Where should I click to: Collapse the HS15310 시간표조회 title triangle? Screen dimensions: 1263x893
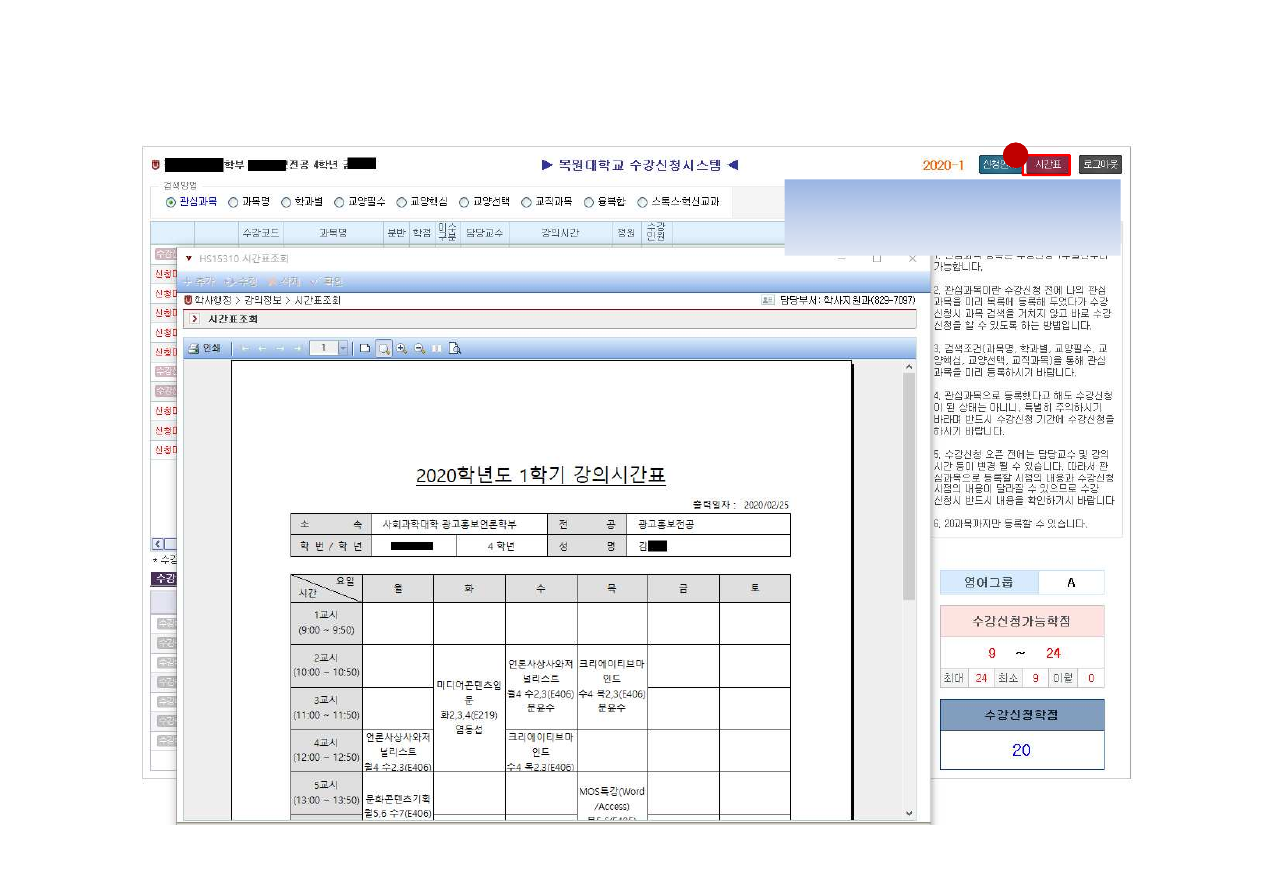[x=188, y=258]
